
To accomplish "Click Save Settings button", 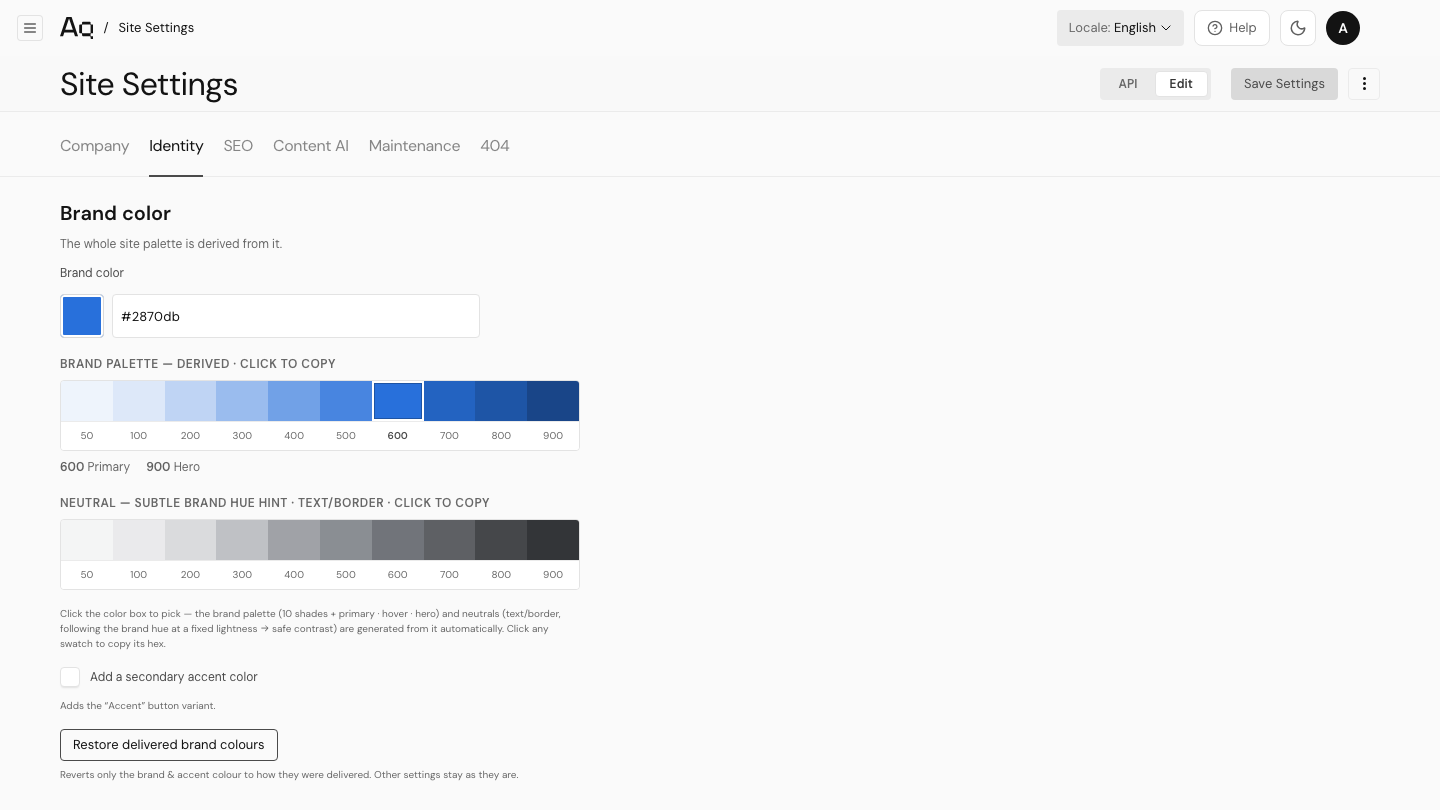I will 1284,84.
